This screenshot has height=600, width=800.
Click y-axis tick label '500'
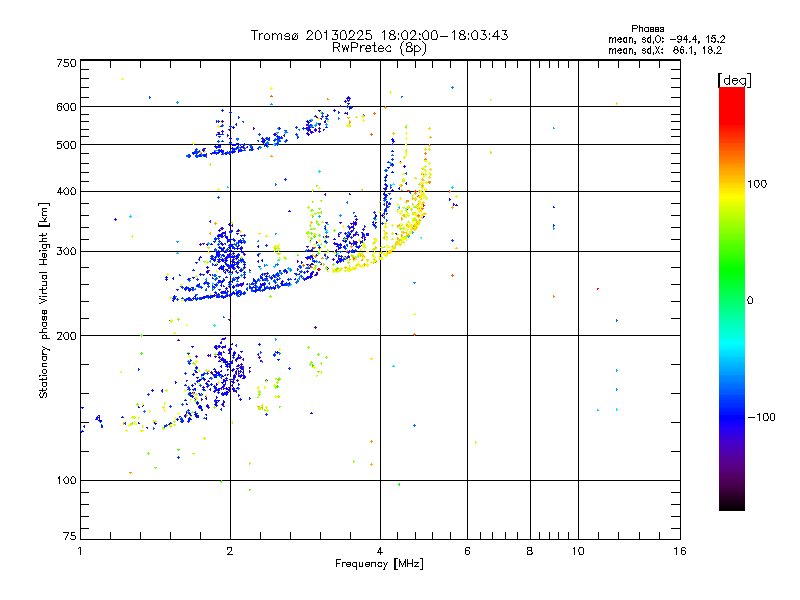66,145
